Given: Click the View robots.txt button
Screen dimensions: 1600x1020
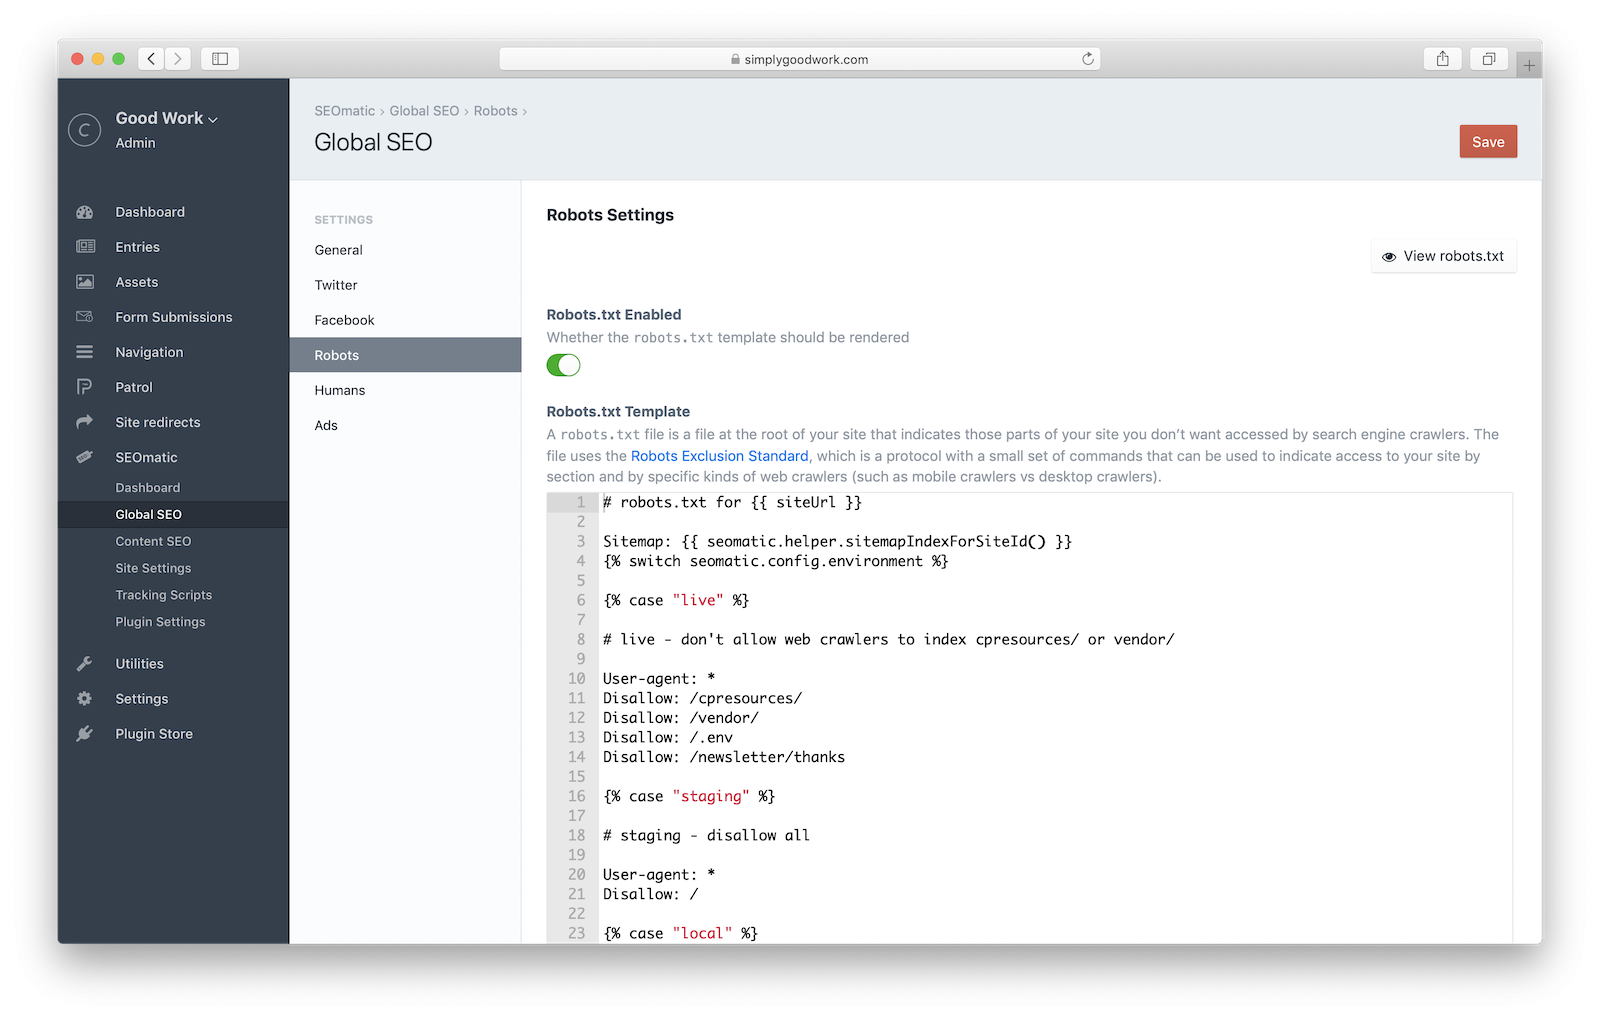Looking at the screenshot, I should pos(1443,256).
